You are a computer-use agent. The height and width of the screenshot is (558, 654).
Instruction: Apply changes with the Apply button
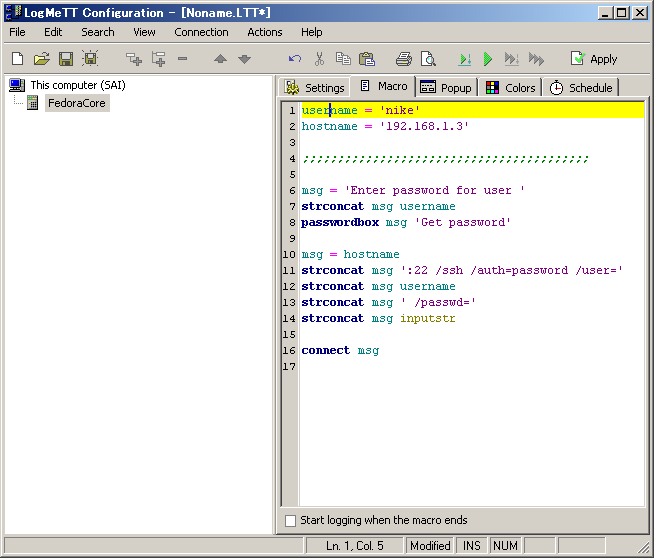(x=594, y=59)
